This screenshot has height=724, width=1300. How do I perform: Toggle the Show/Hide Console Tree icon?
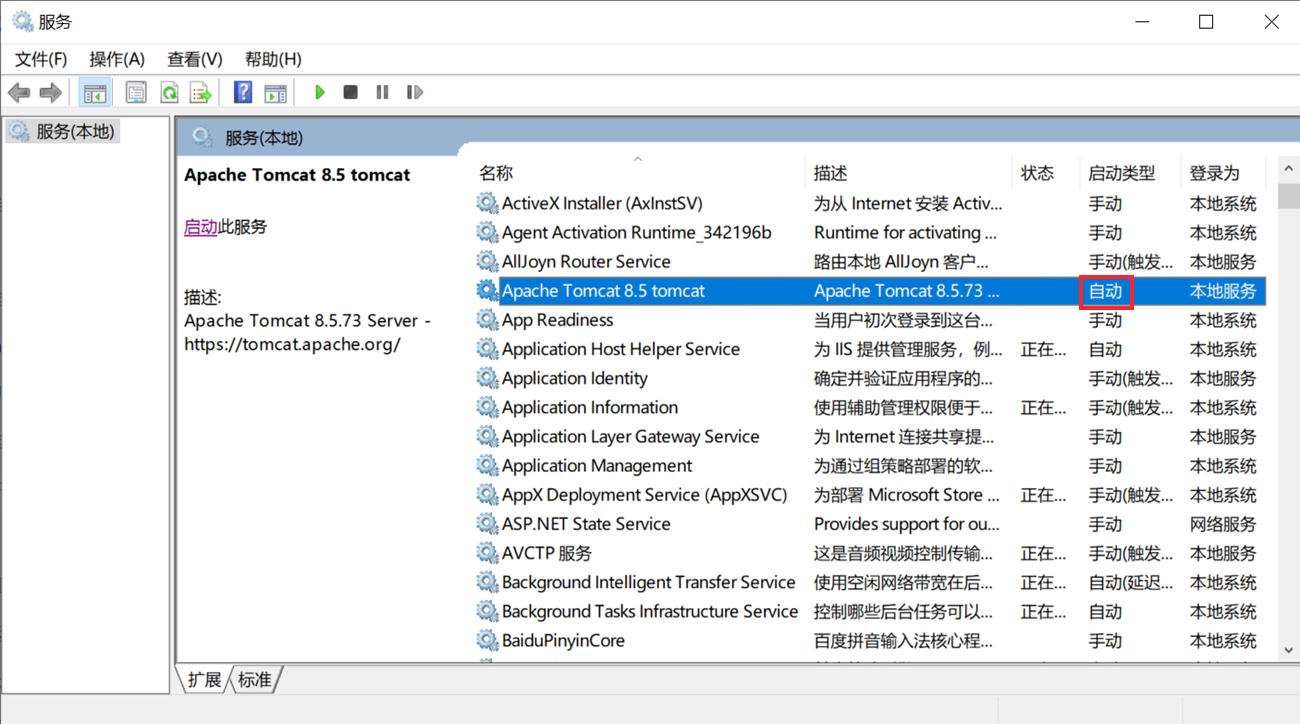[x=95, y=93]
